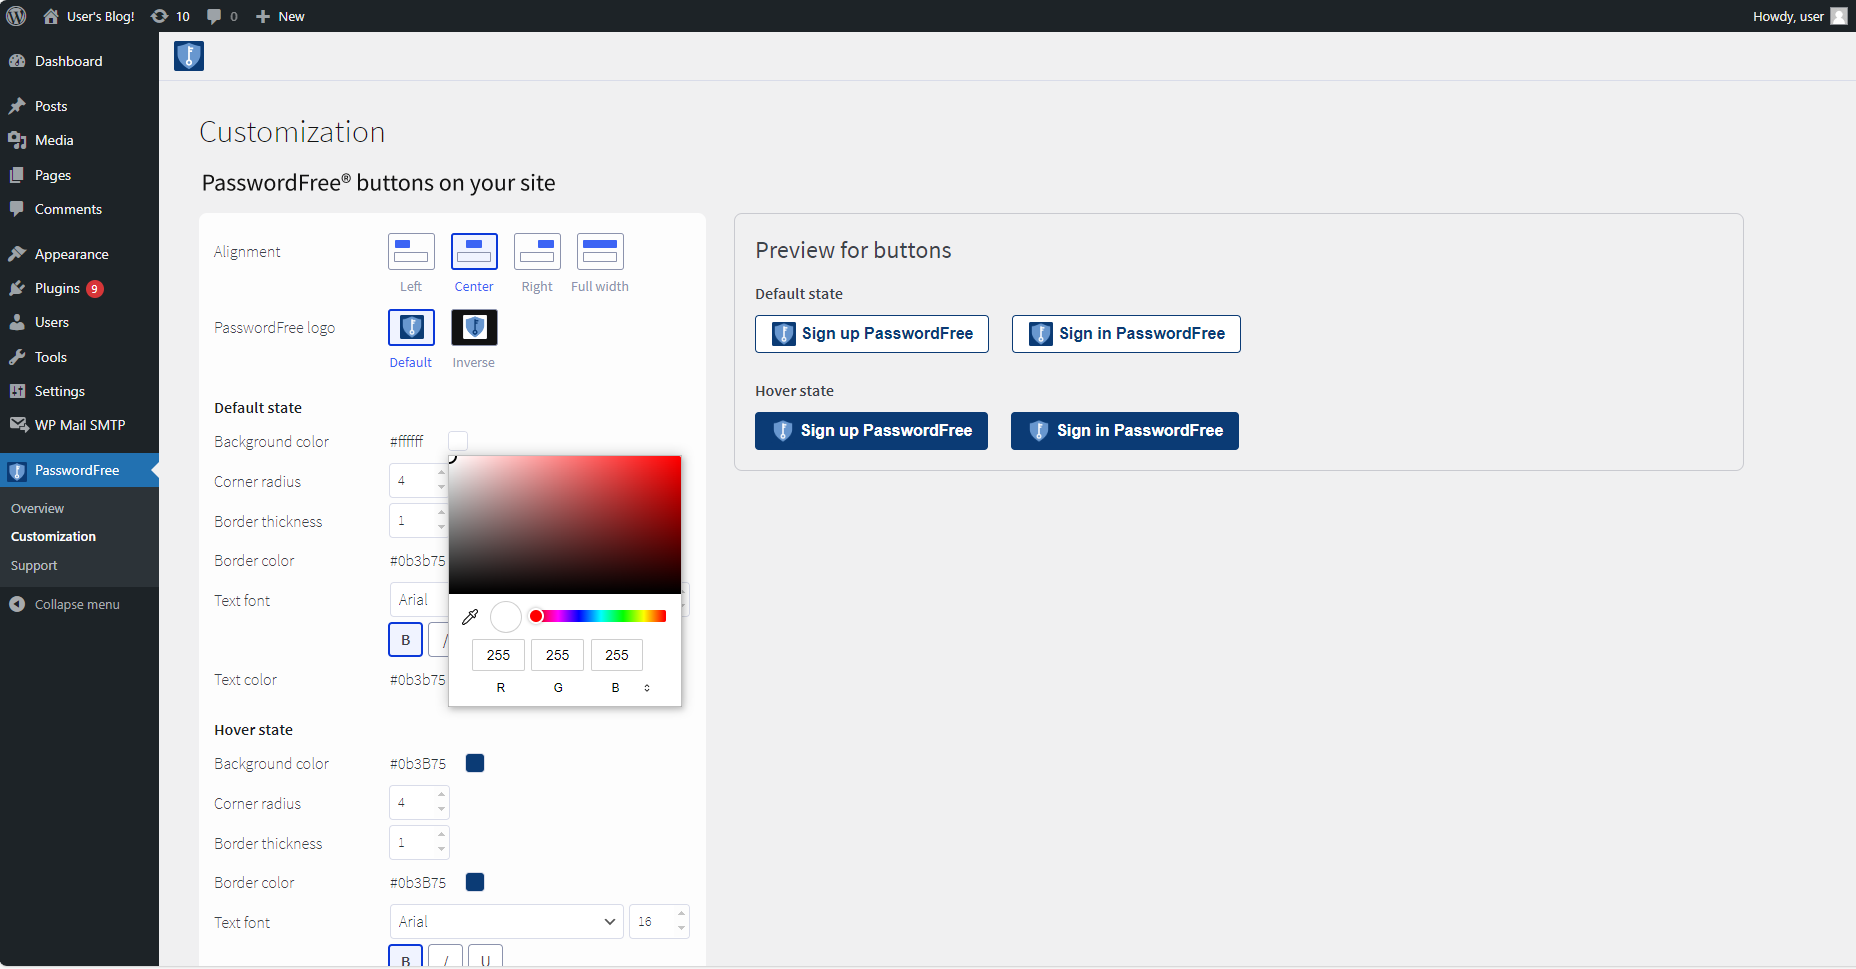1856x969 pixels.
Task: Open Pages in the sidebar
Action: coord(79,175)
